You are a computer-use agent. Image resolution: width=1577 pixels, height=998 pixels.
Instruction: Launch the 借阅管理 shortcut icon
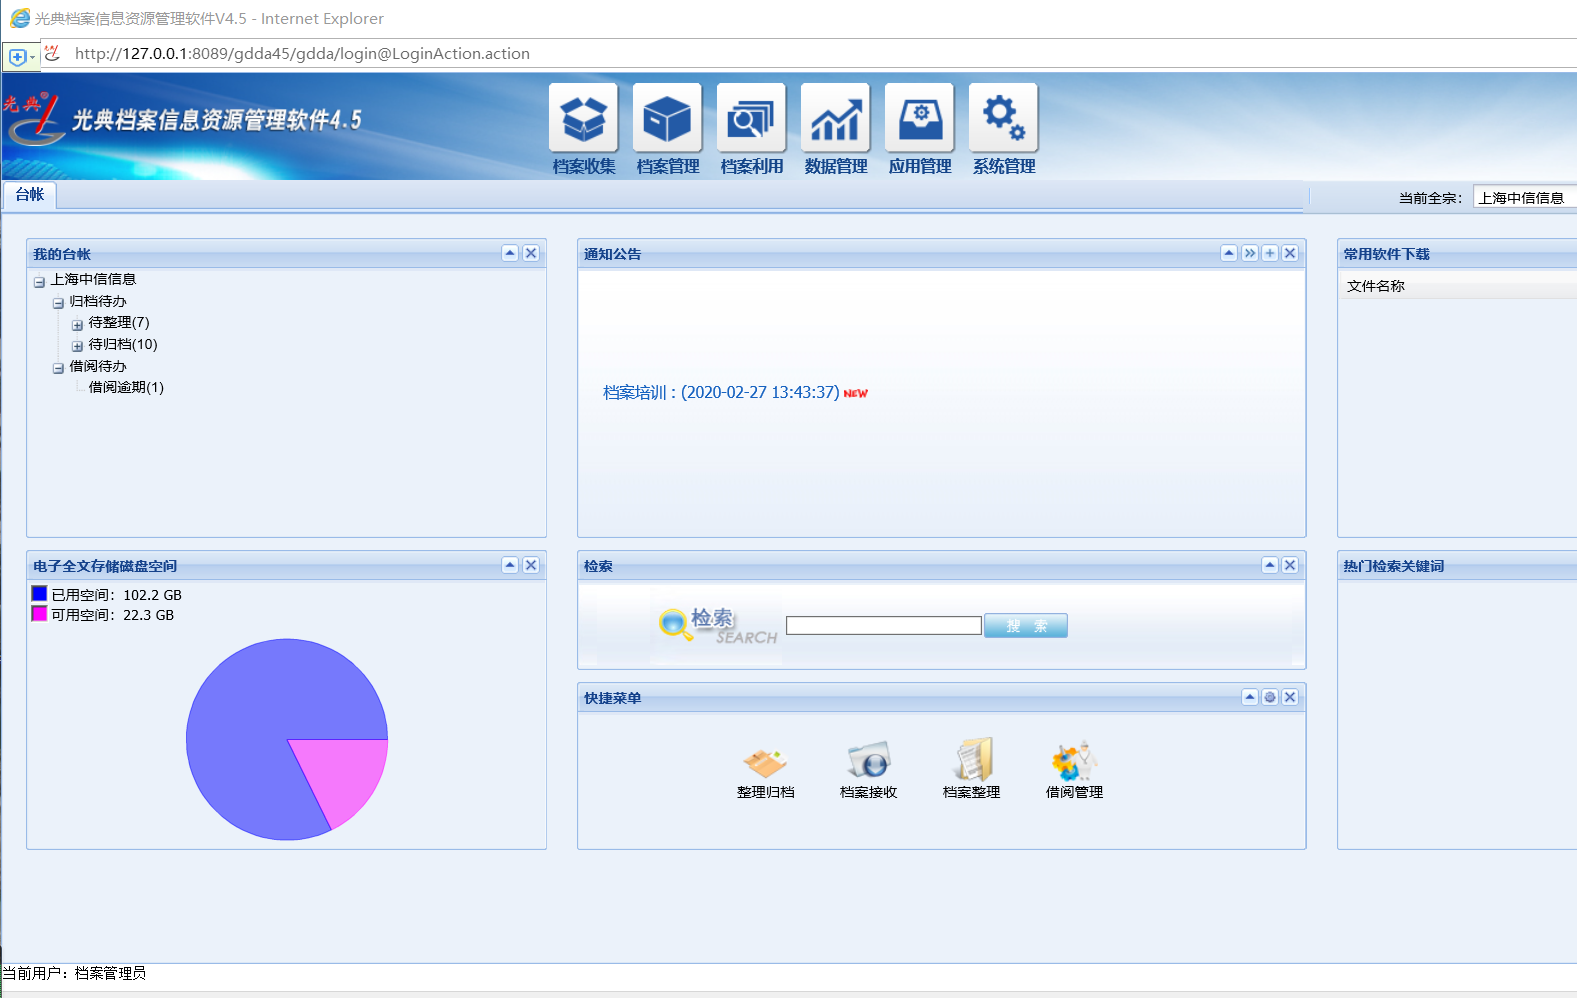[1074, 761]
